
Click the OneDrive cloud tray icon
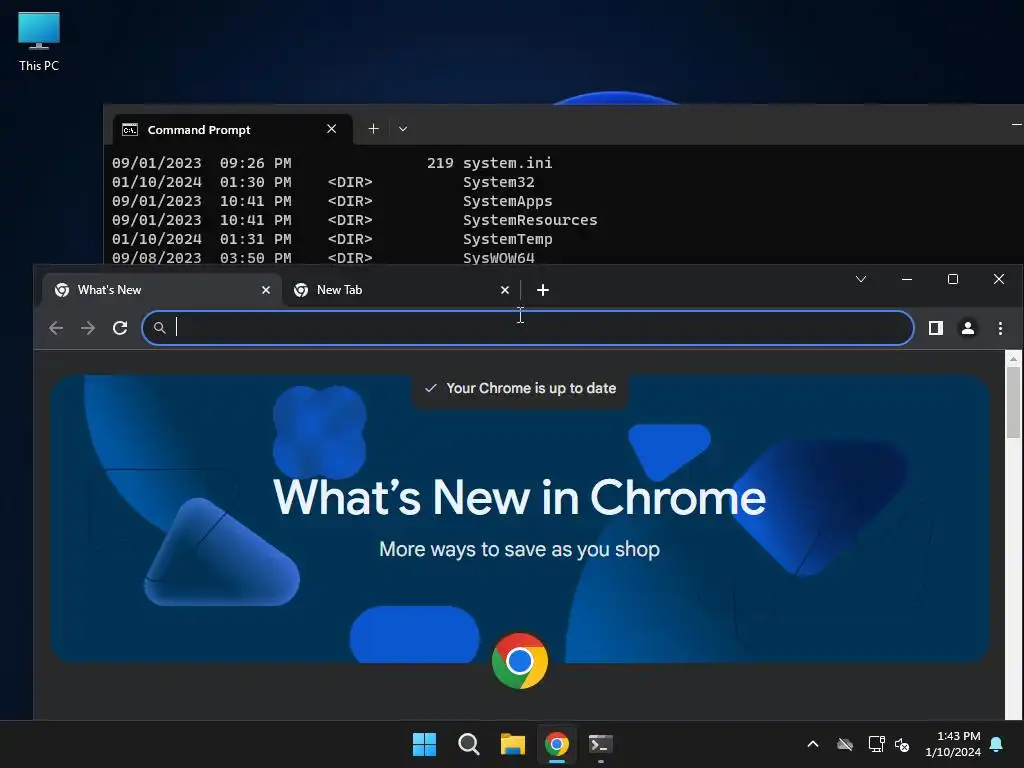845,744
